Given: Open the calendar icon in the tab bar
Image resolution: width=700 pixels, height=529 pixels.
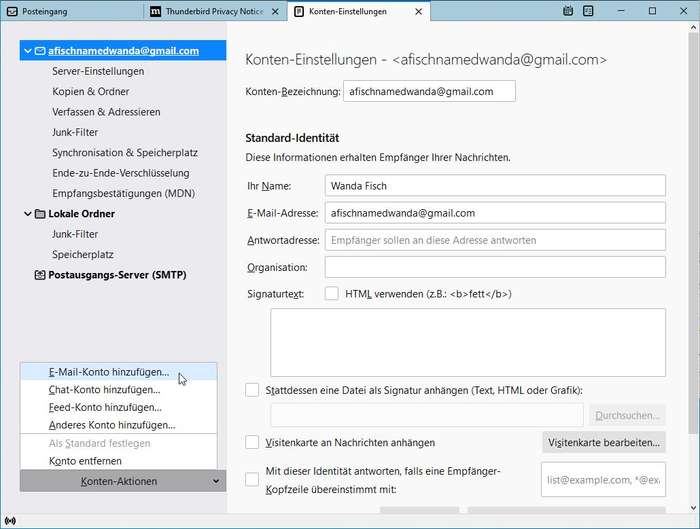Looking at the screenshot, I should click(568, 11).
